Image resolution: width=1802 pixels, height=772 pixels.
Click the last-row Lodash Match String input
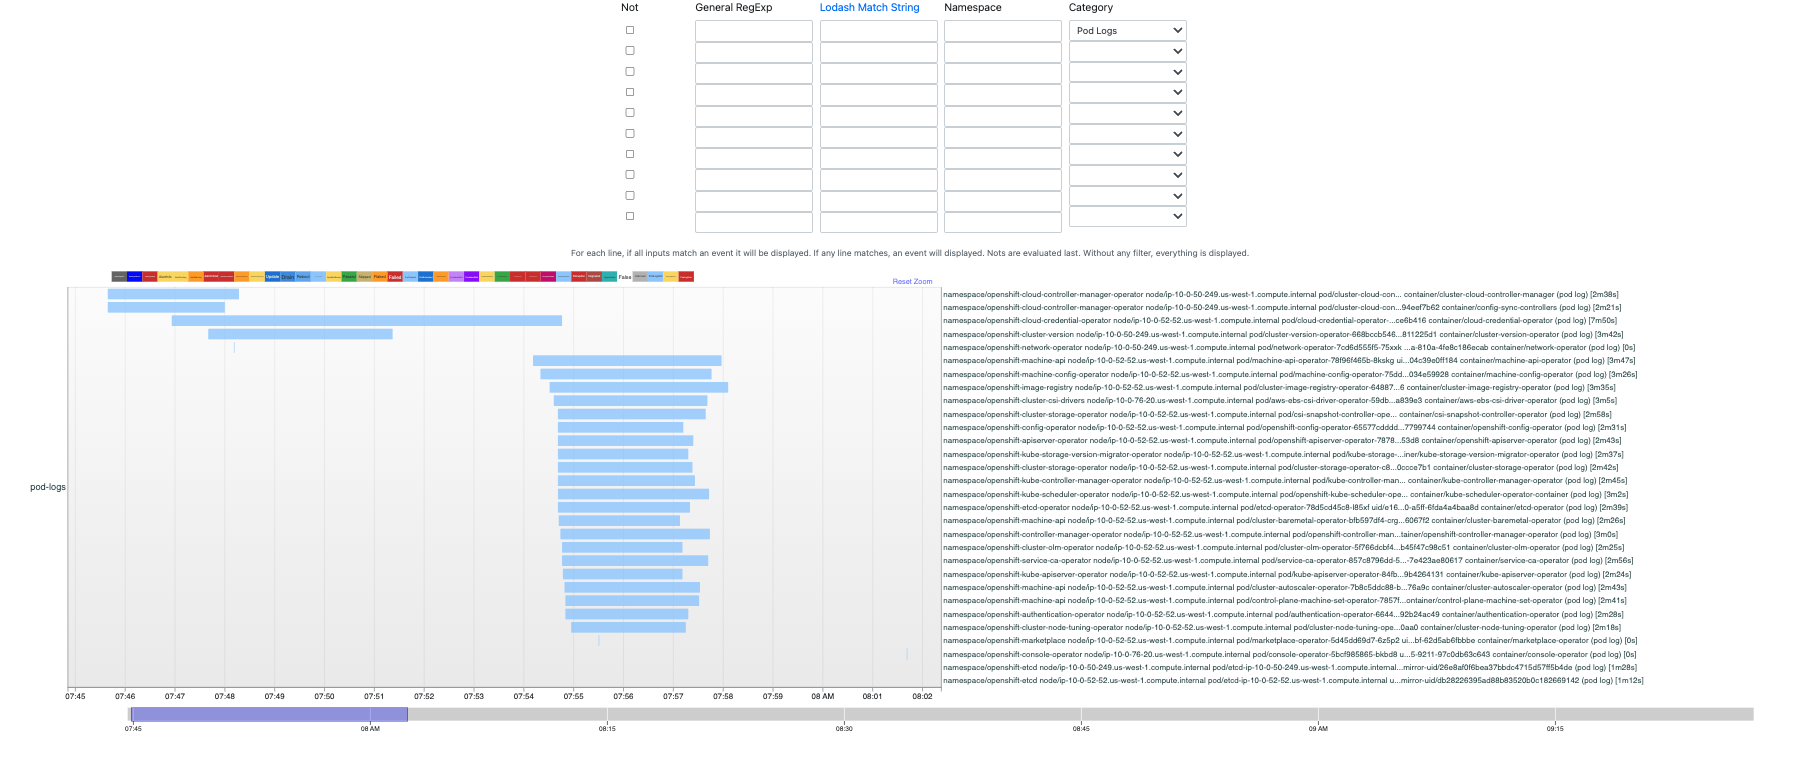879,222
